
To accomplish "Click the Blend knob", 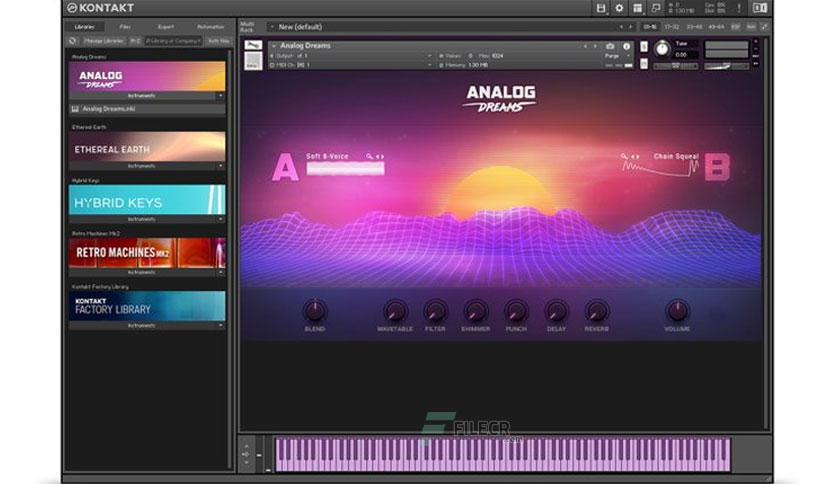I will [x=315, y=311].
